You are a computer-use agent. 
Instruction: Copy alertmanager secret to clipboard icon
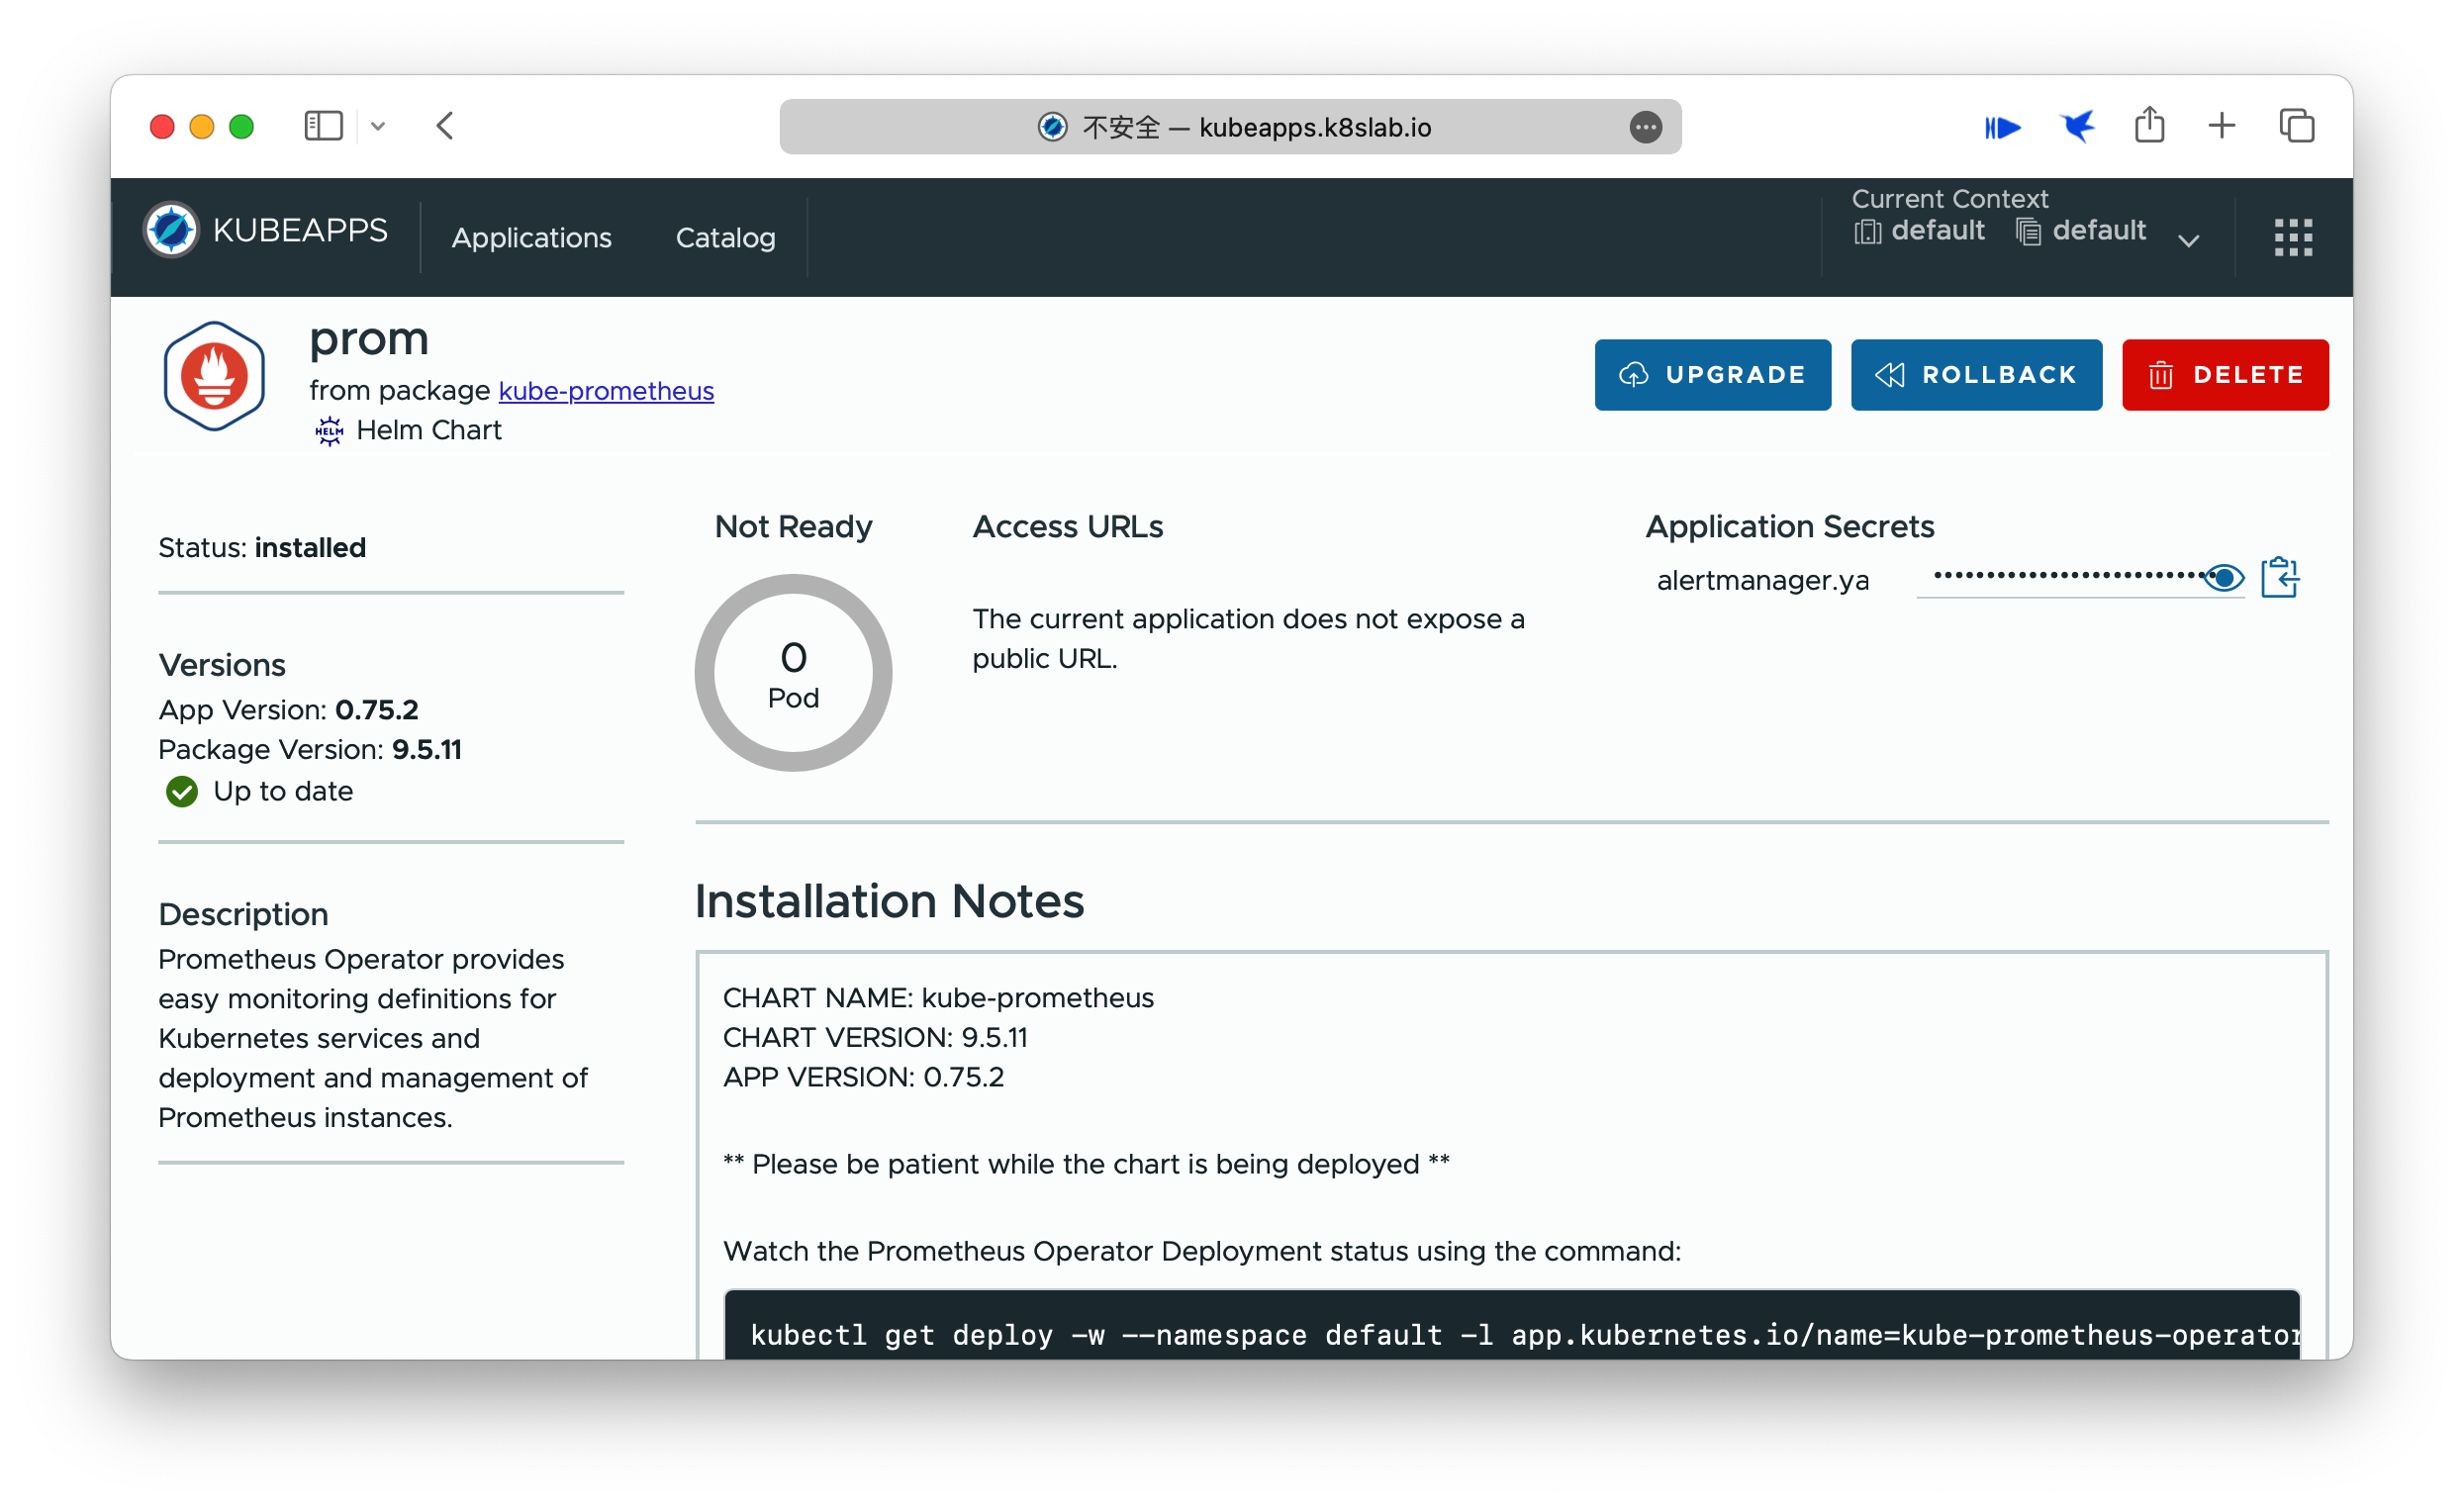point(2280,578)
